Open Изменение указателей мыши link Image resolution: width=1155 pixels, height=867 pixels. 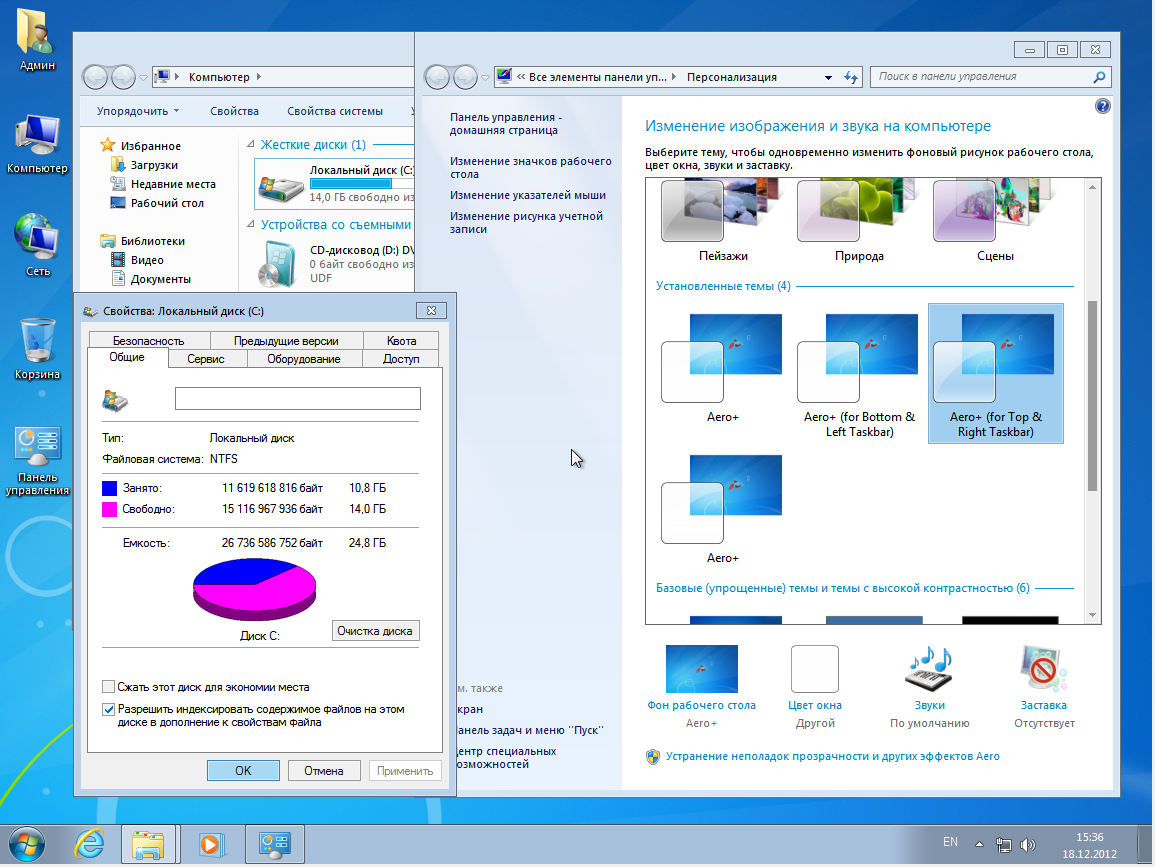click(x=527, y=195)
